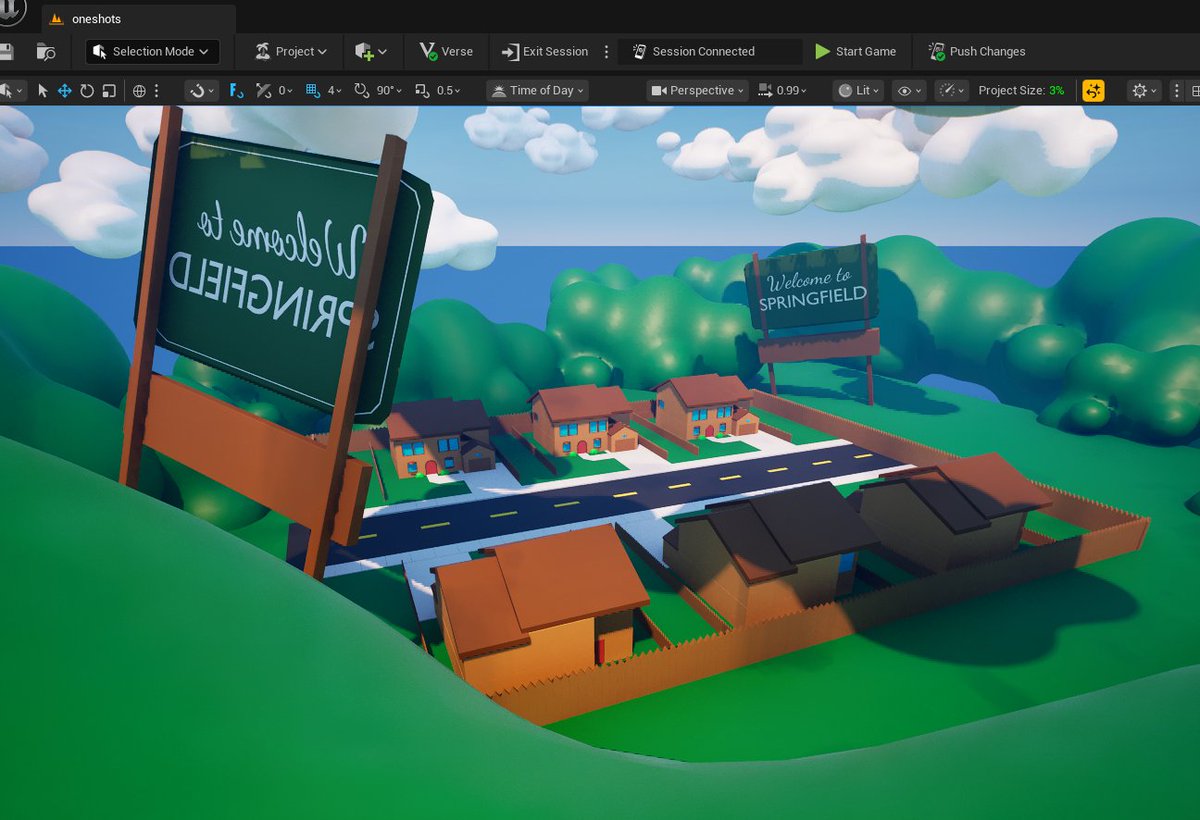Viewport: 1200px width, 820px height.
Task: Open session options three-dot menu
Action: (x=606, y=51)
